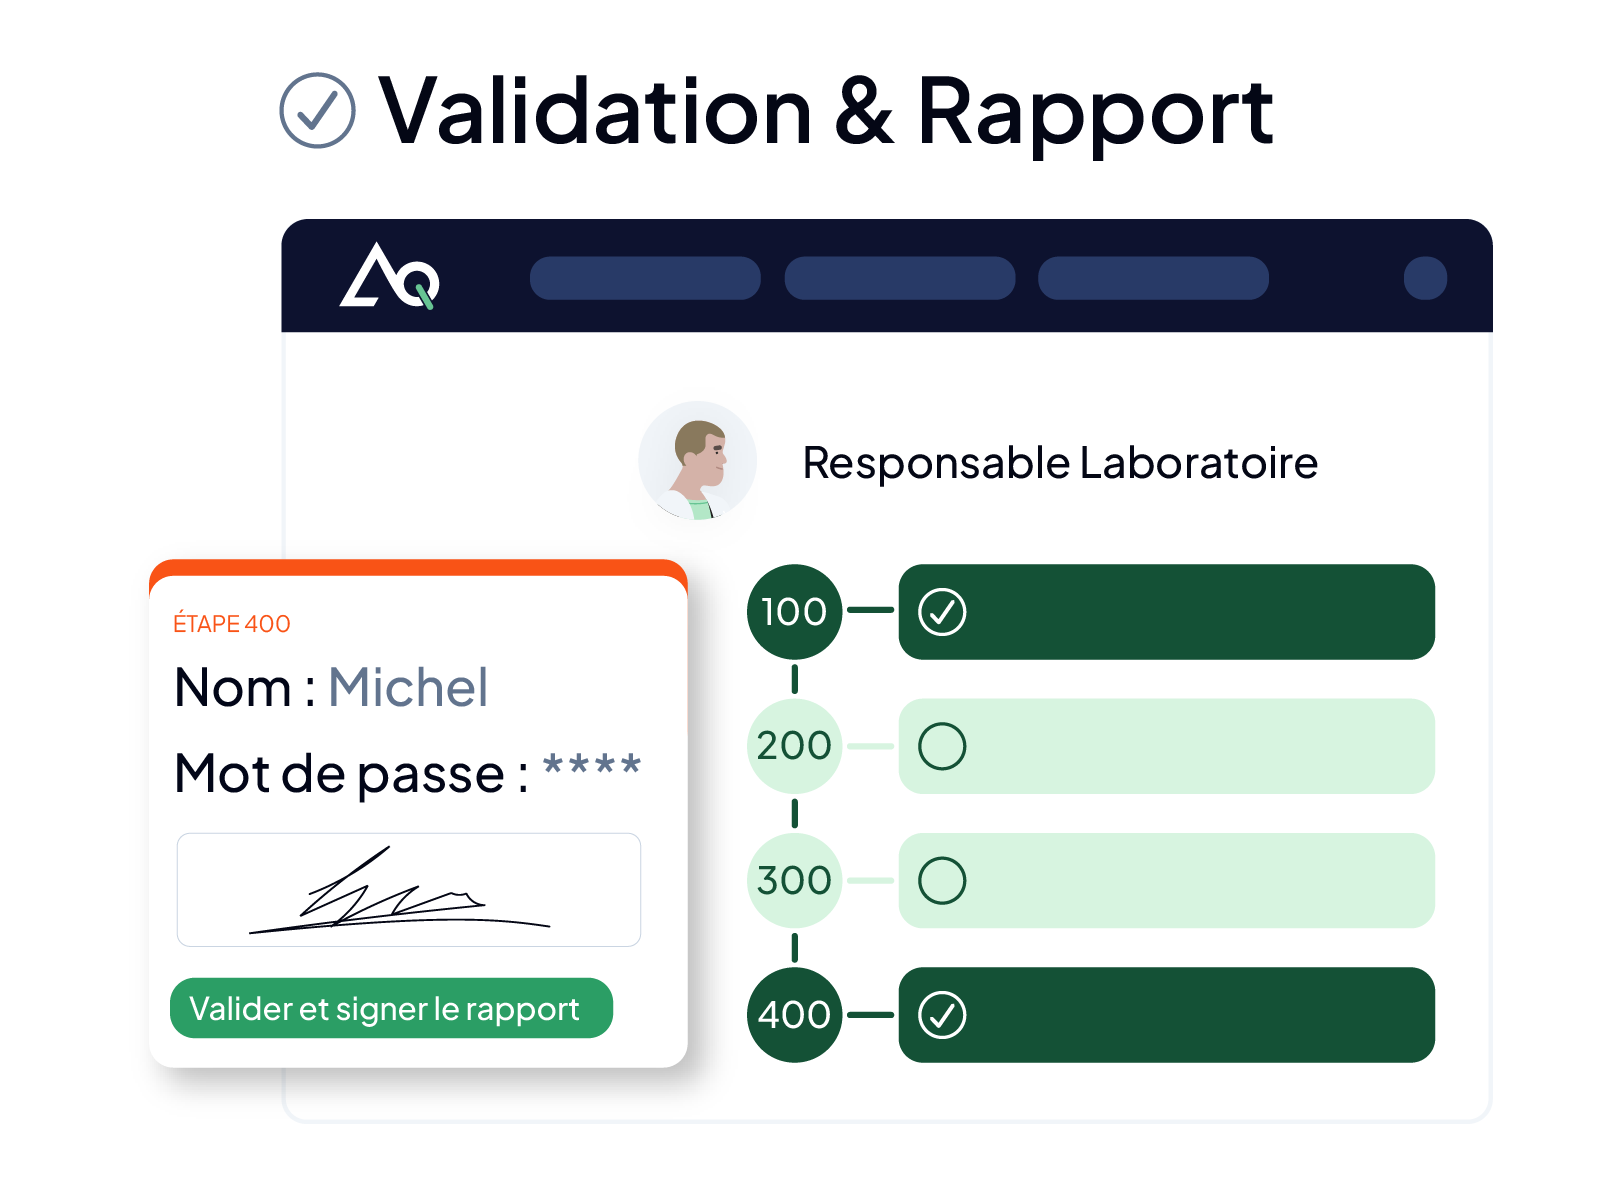The image size is (1605, 1184).
Task: Select step 400 circle
Action: tap(795, 1015)
